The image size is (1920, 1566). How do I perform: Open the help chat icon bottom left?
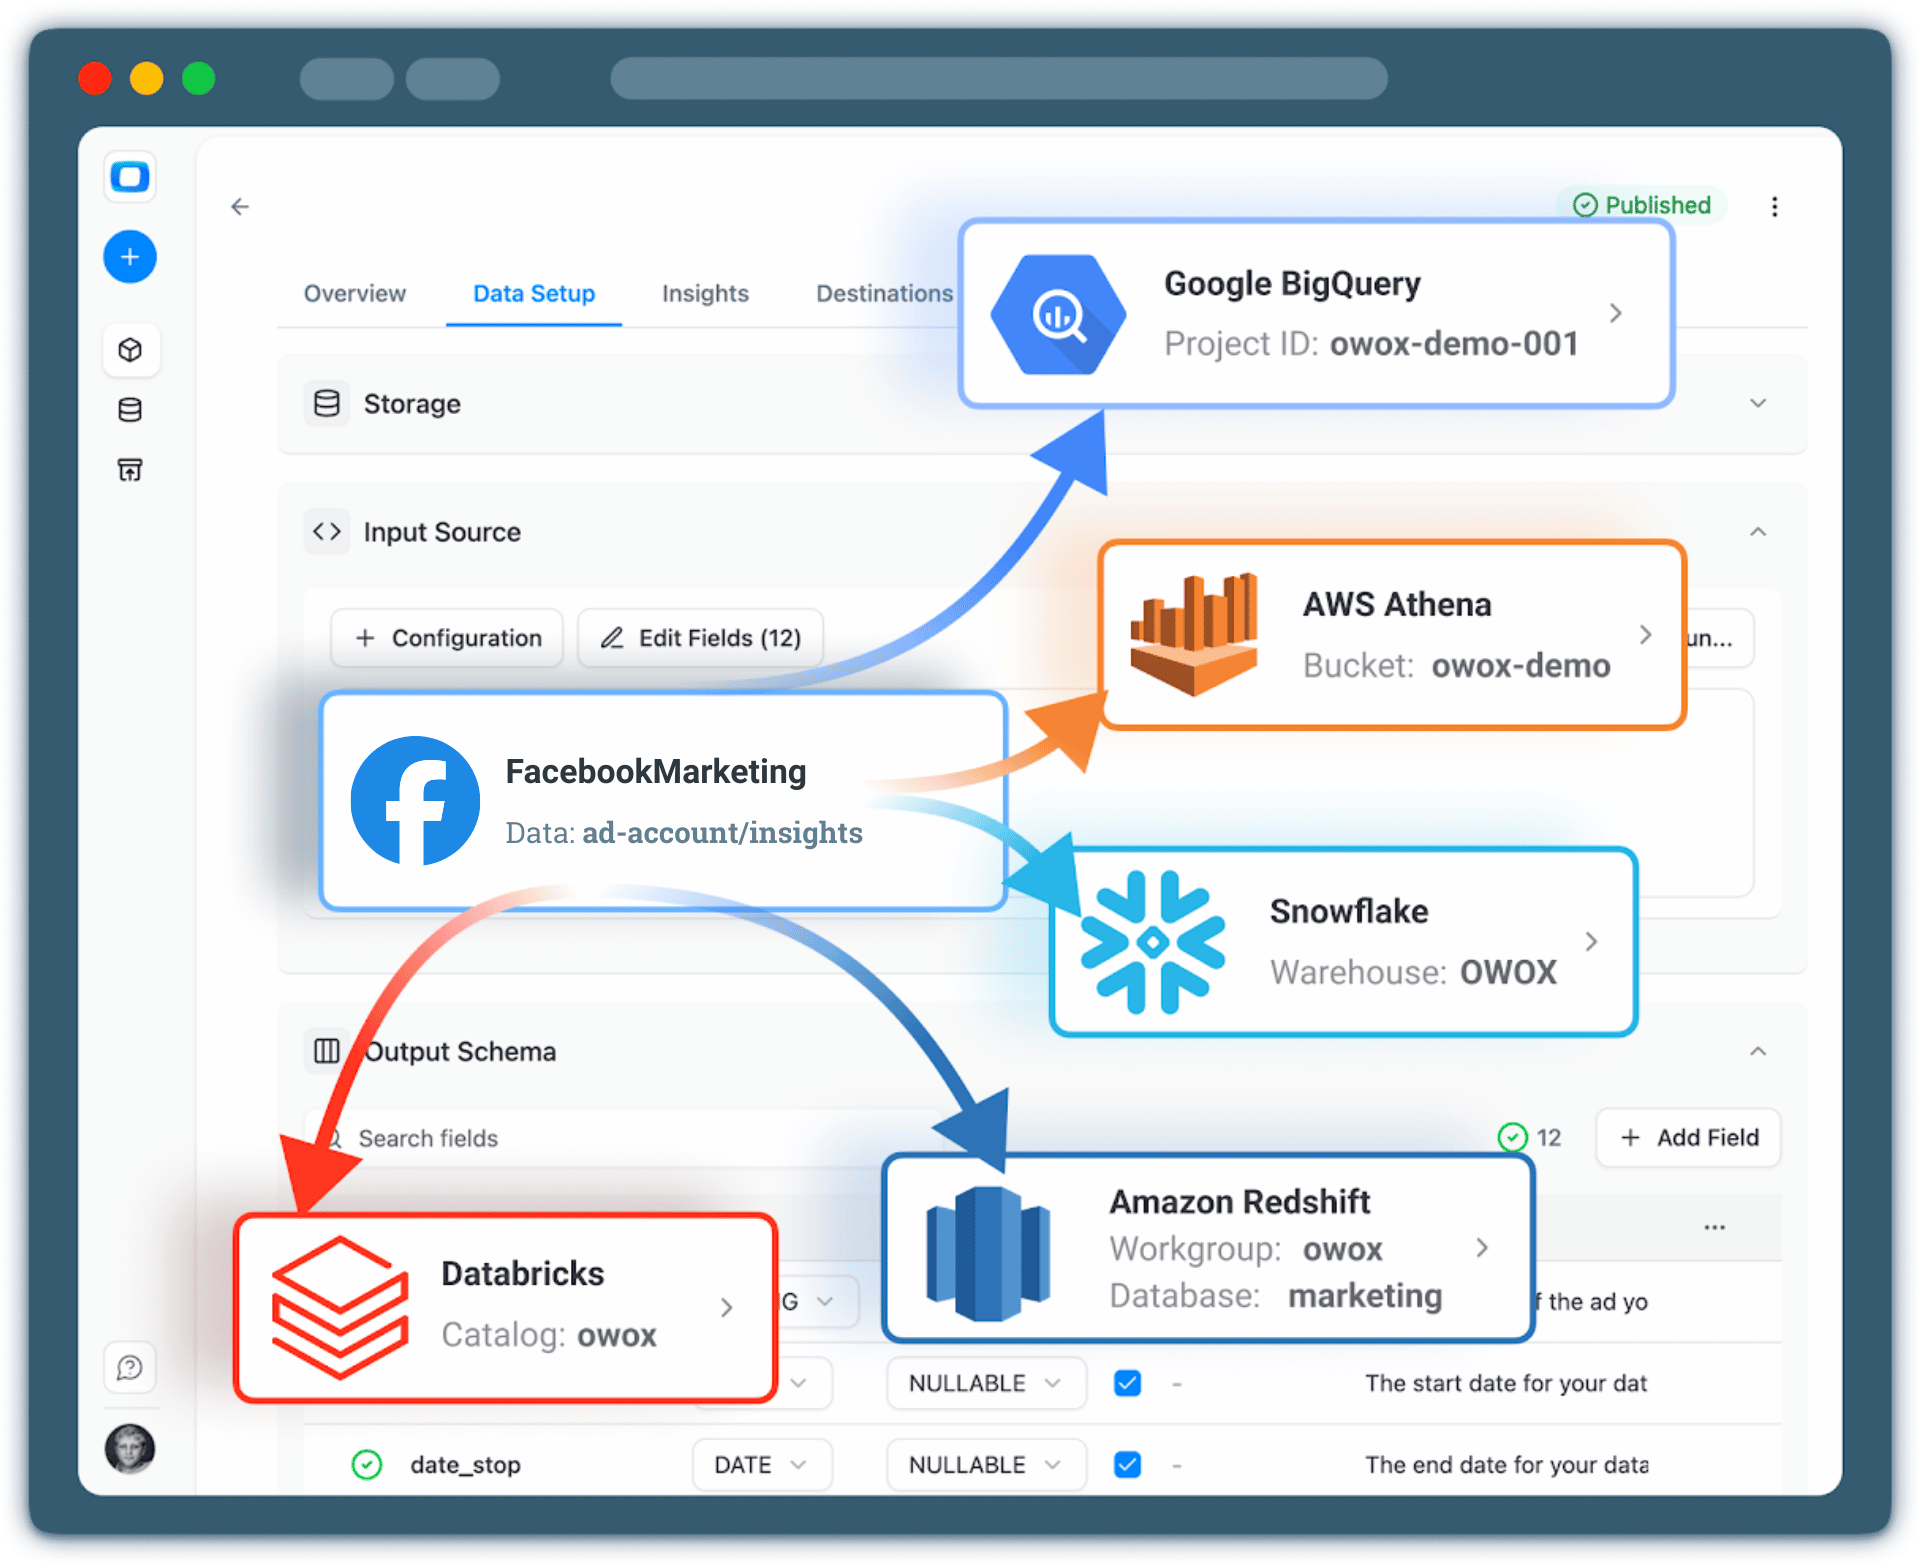(x=130, y=1367)
